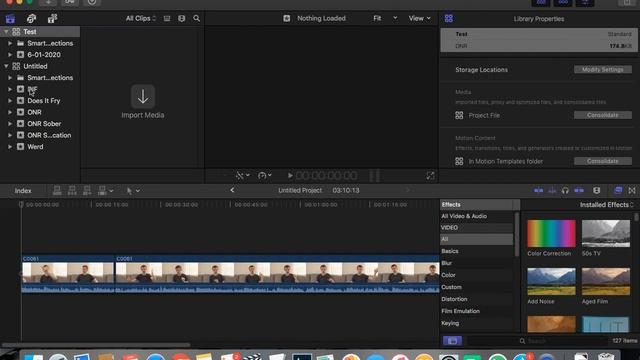Image resolution: width=640 pixels, height=360 pixels.
Task: Expand the ONR Sober event
Action: tap(10, 124)
